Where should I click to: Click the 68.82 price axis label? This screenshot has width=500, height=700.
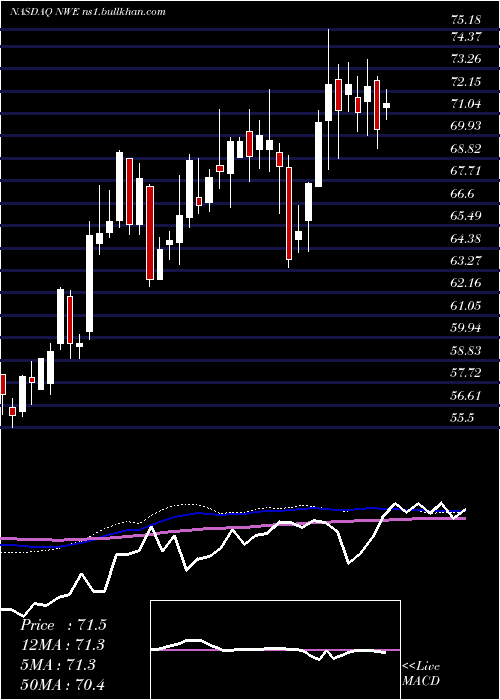point(465,149)
